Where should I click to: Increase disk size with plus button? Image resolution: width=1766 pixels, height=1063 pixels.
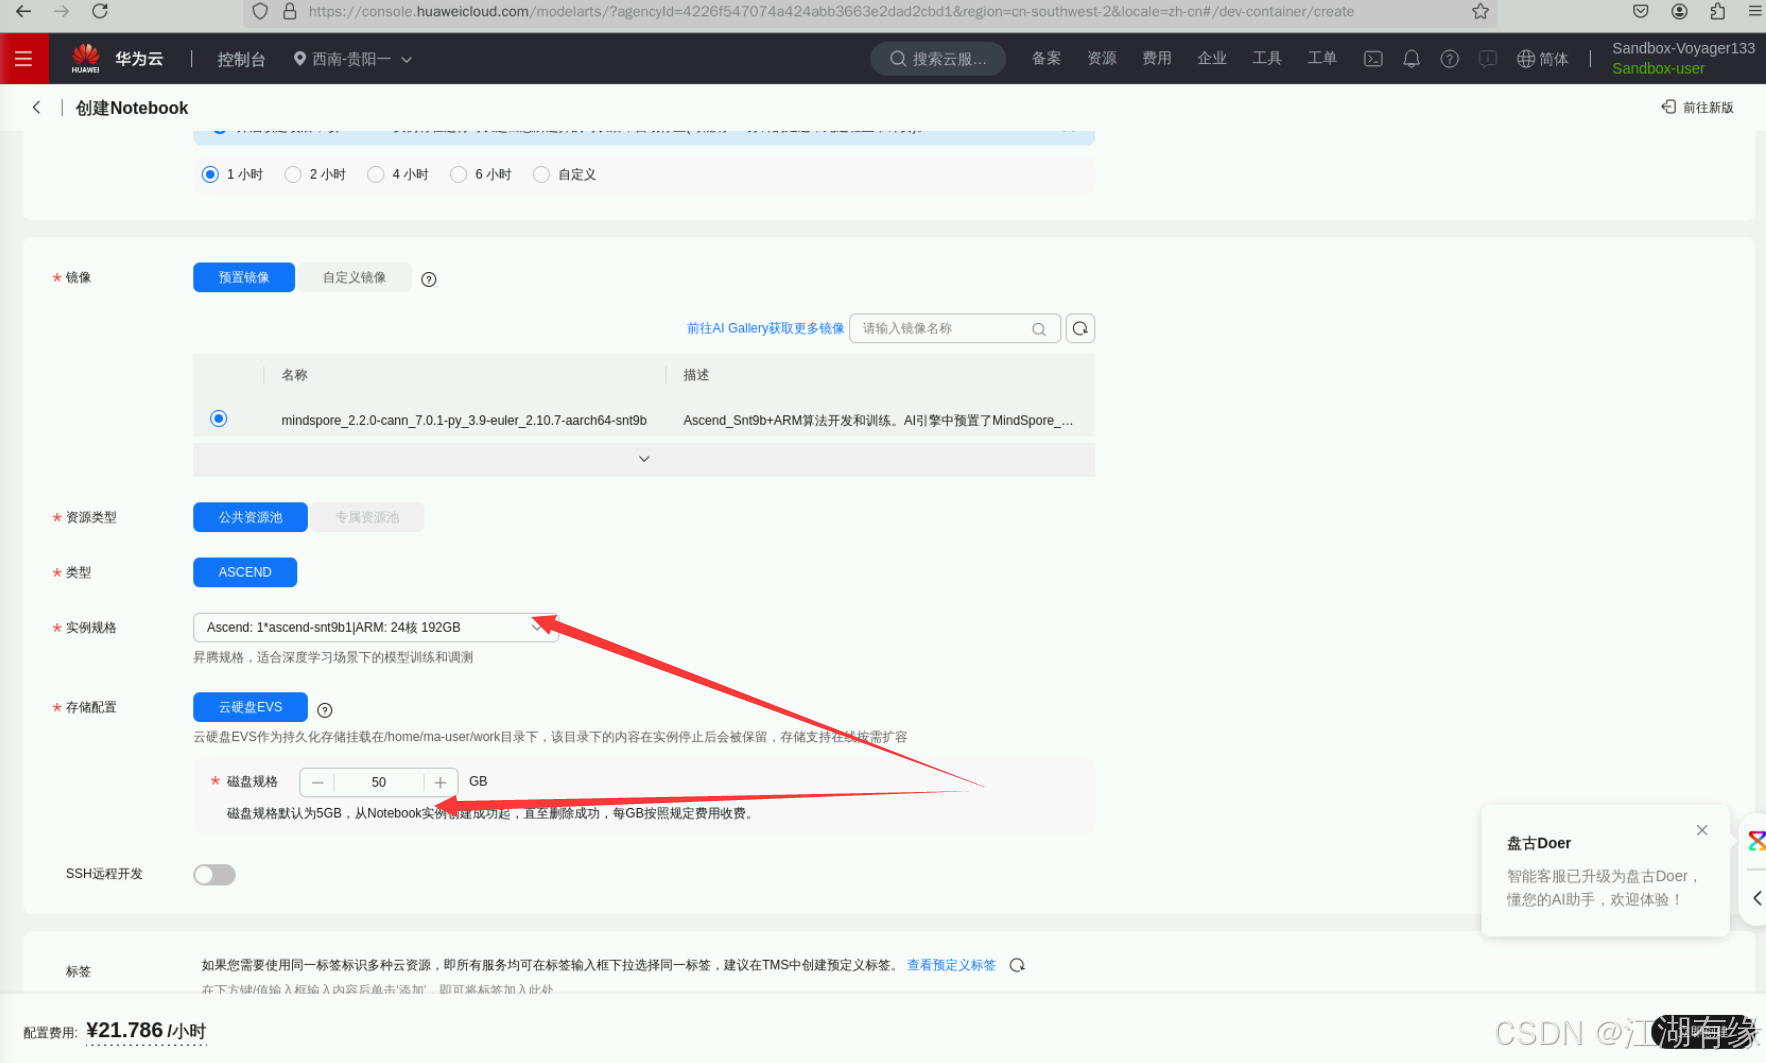point(440,782)
